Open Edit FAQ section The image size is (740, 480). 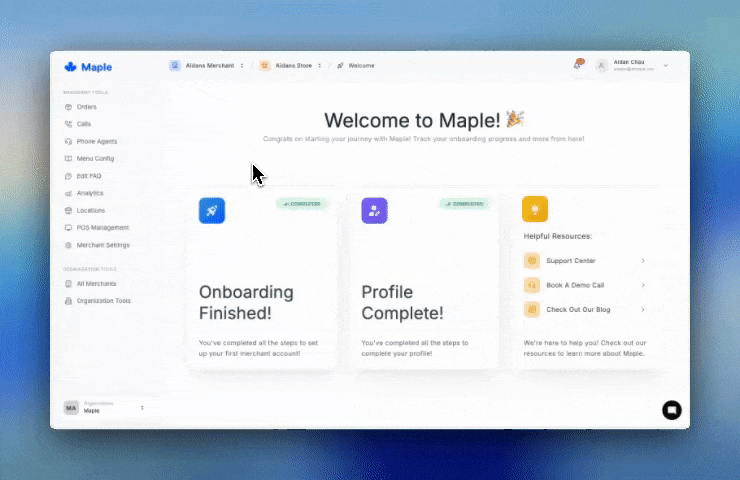pyautogui.click(x=89, y=176)
